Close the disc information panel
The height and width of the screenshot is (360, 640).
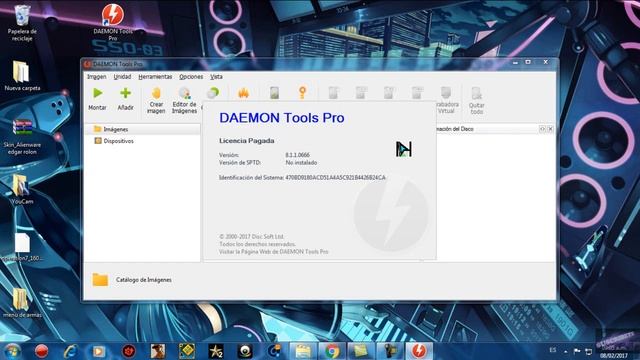click(550, 129)
